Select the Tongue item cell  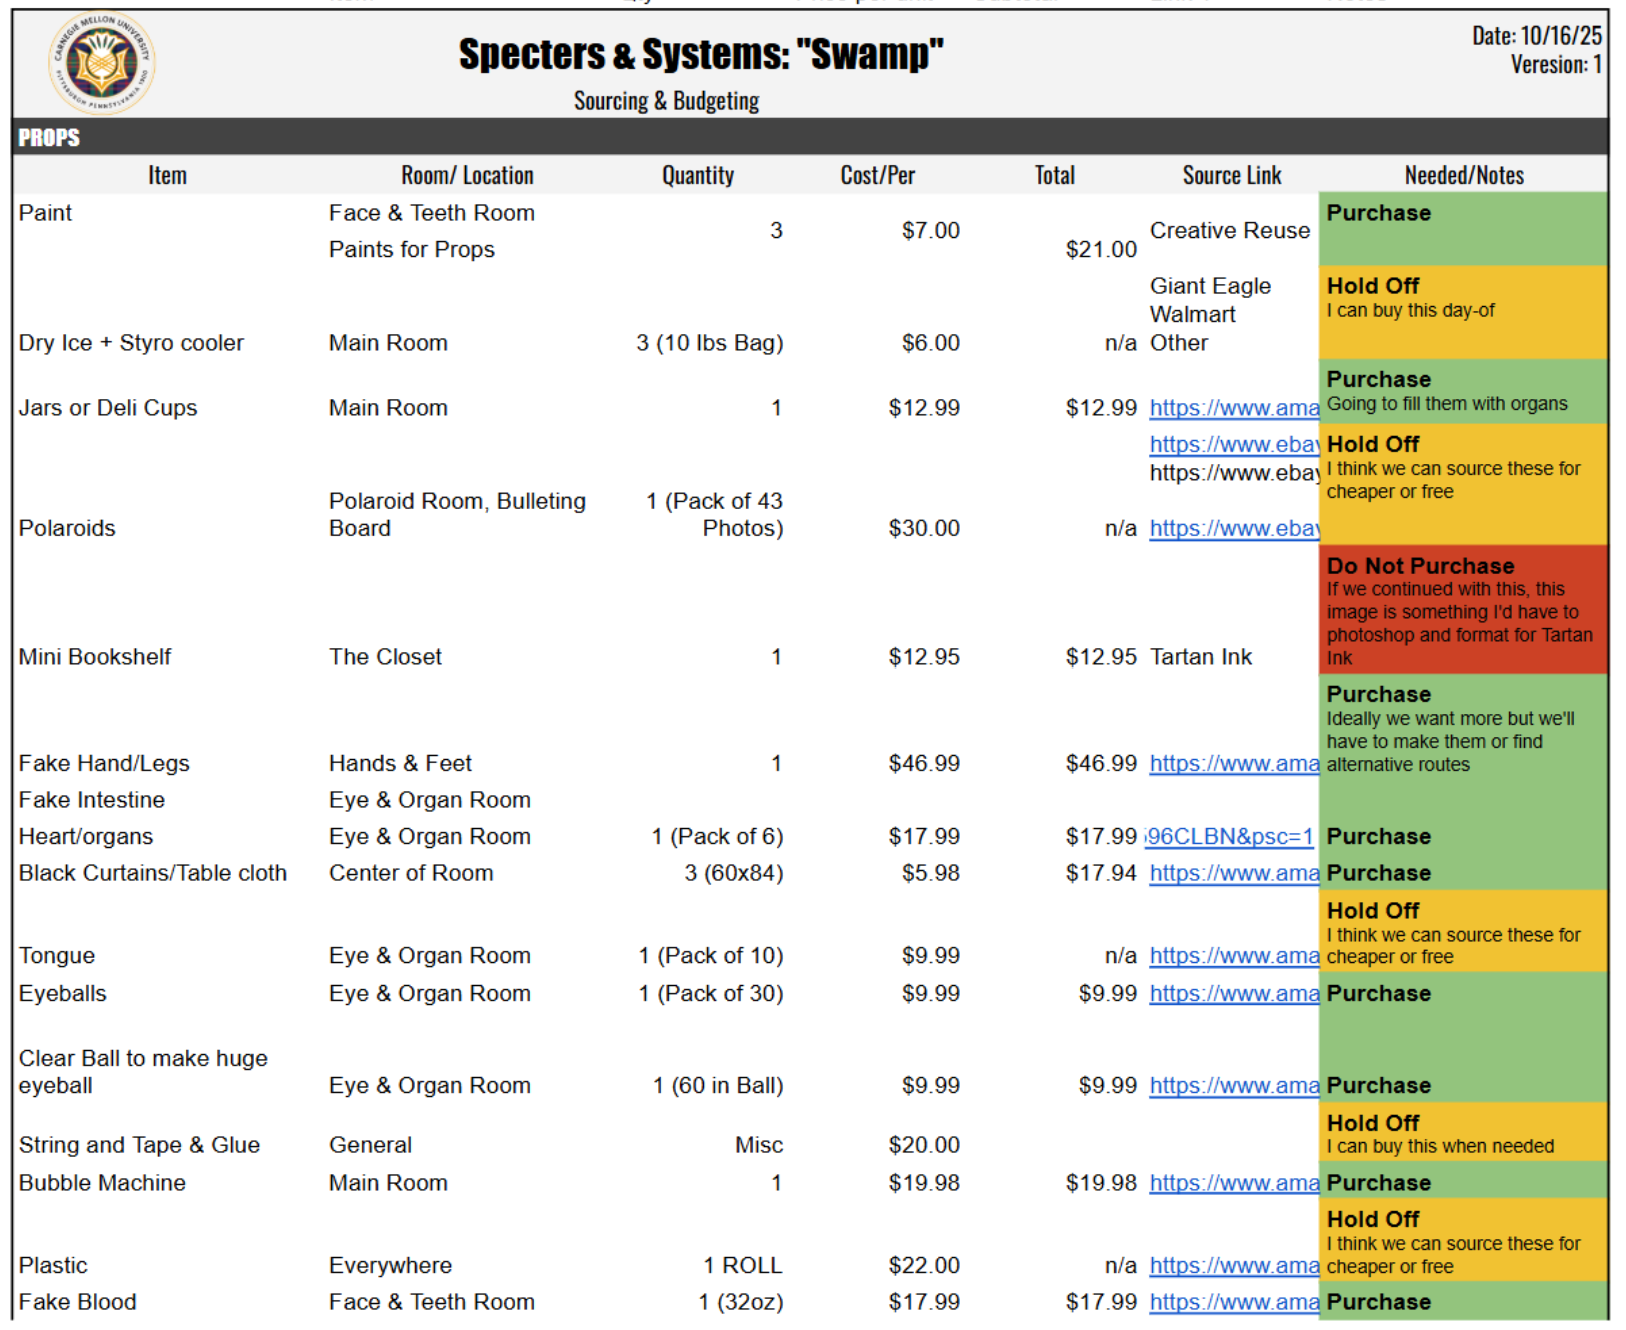pyautogui.click(x=57, y=956)
